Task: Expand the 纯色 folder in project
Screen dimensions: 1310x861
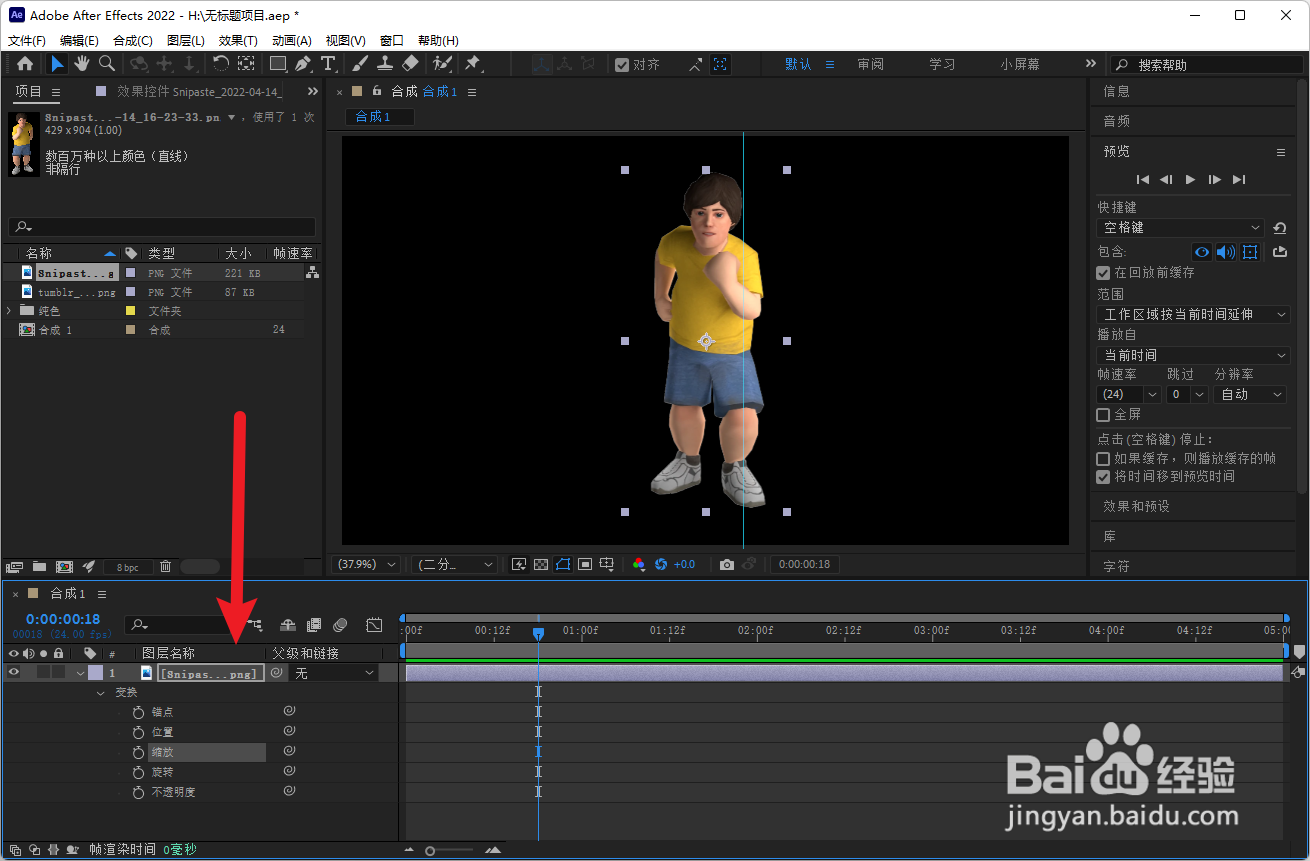Action: click(9, 310)
